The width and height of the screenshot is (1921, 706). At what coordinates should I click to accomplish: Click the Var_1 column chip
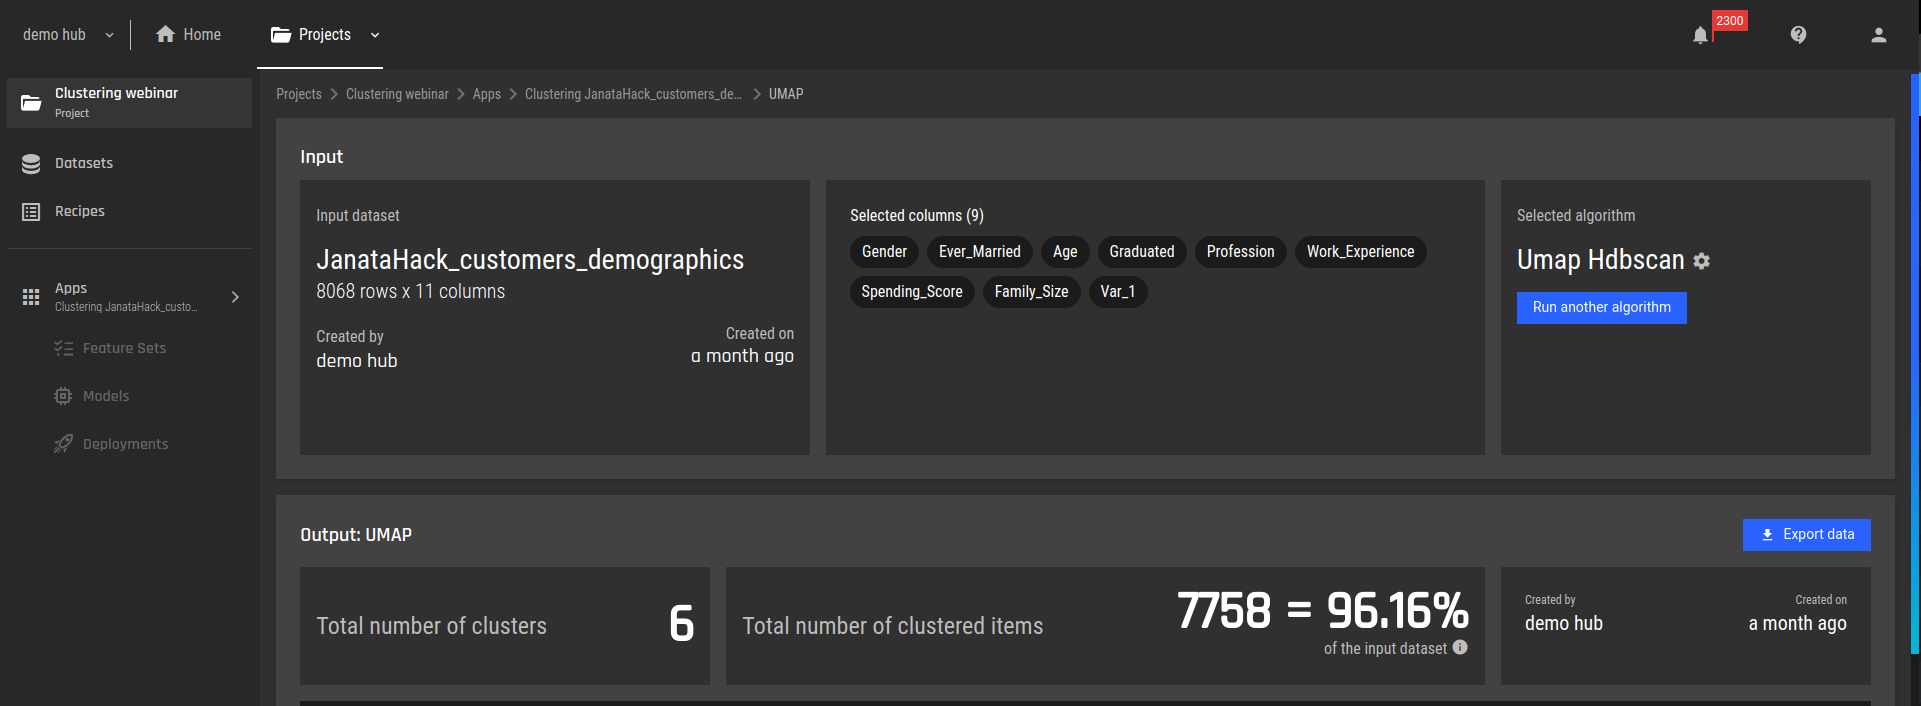coord(1118,292)
